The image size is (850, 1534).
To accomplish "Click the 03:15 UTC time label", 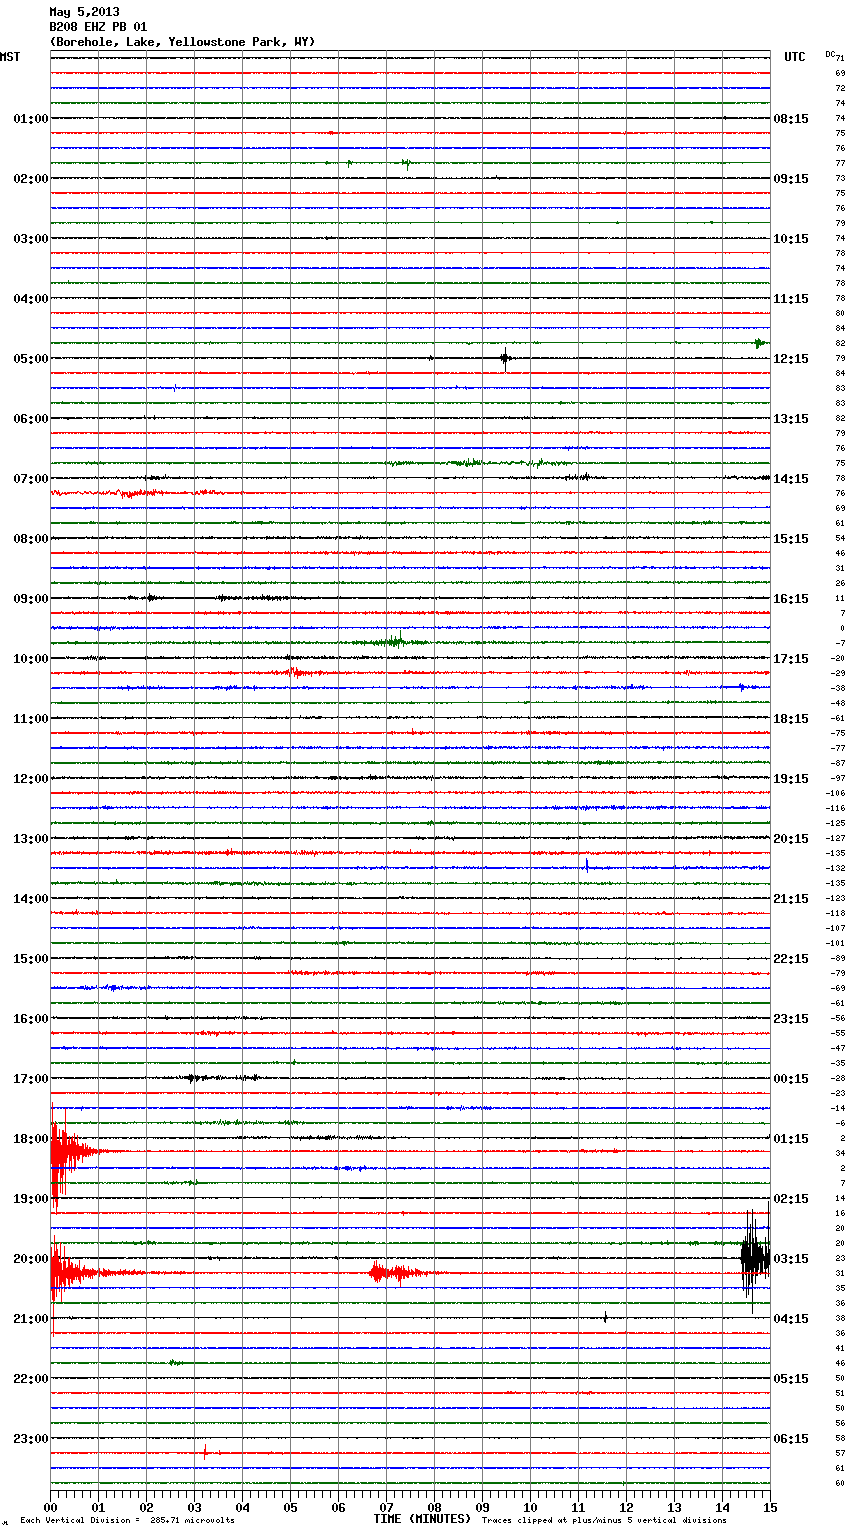I will click(791, 1259).
